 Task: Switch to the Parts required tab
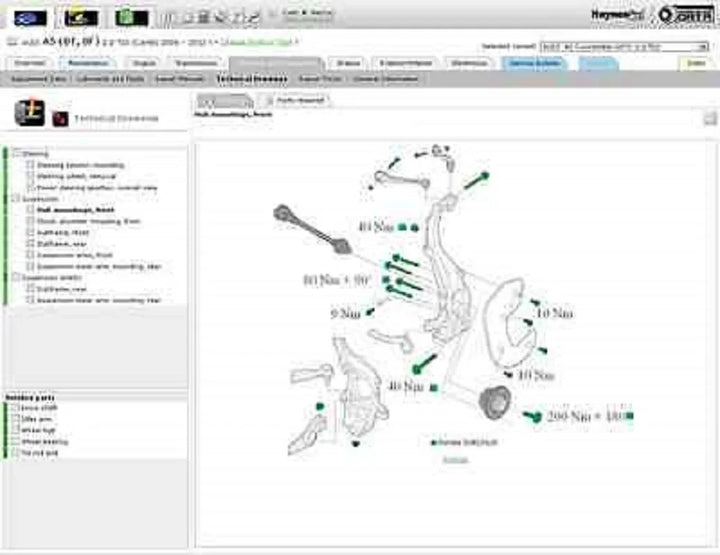point(299,100)
